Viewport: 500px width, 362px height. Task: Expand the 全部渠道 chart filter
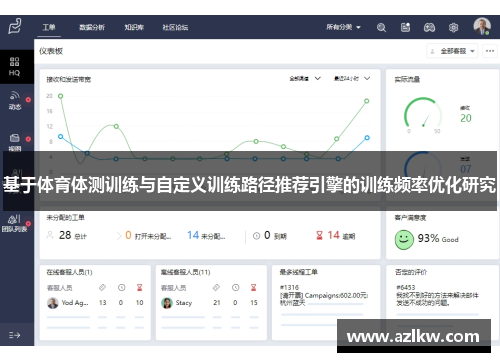click(305, 79)
